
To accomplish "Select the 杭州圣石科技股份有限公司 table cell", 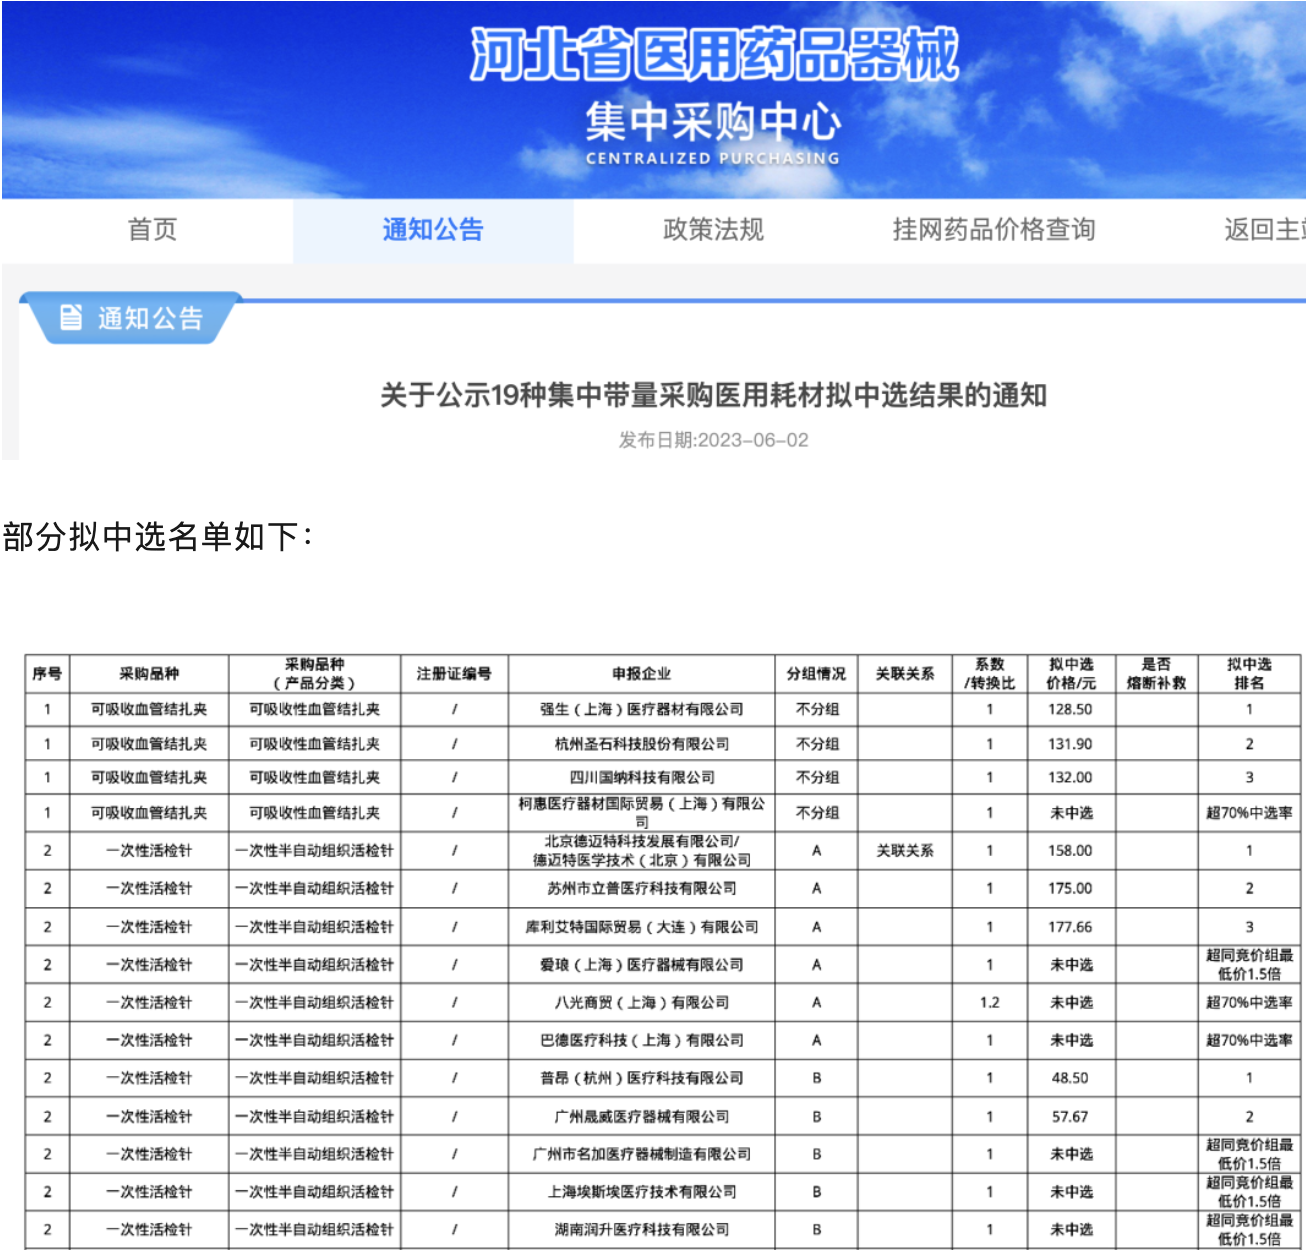I will click(x=641, y=744).
